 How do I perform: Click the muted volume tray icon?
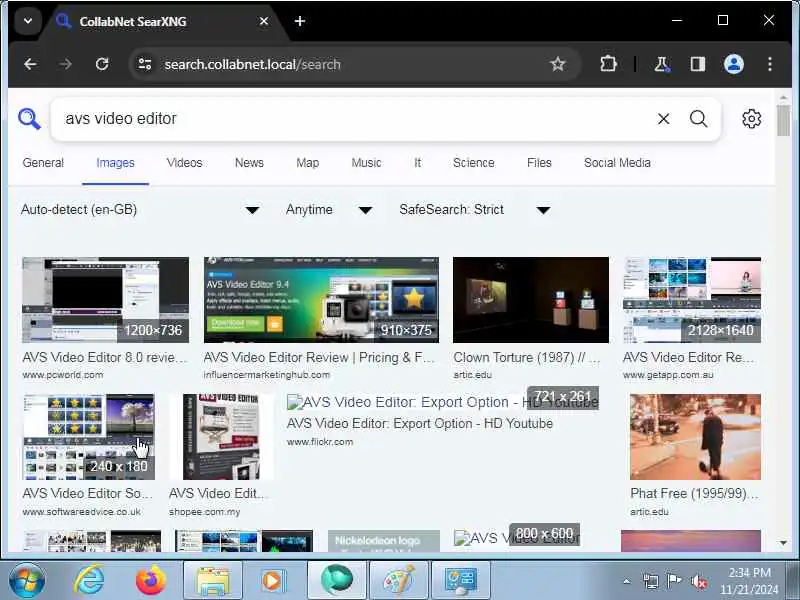[x=698, y=581]
